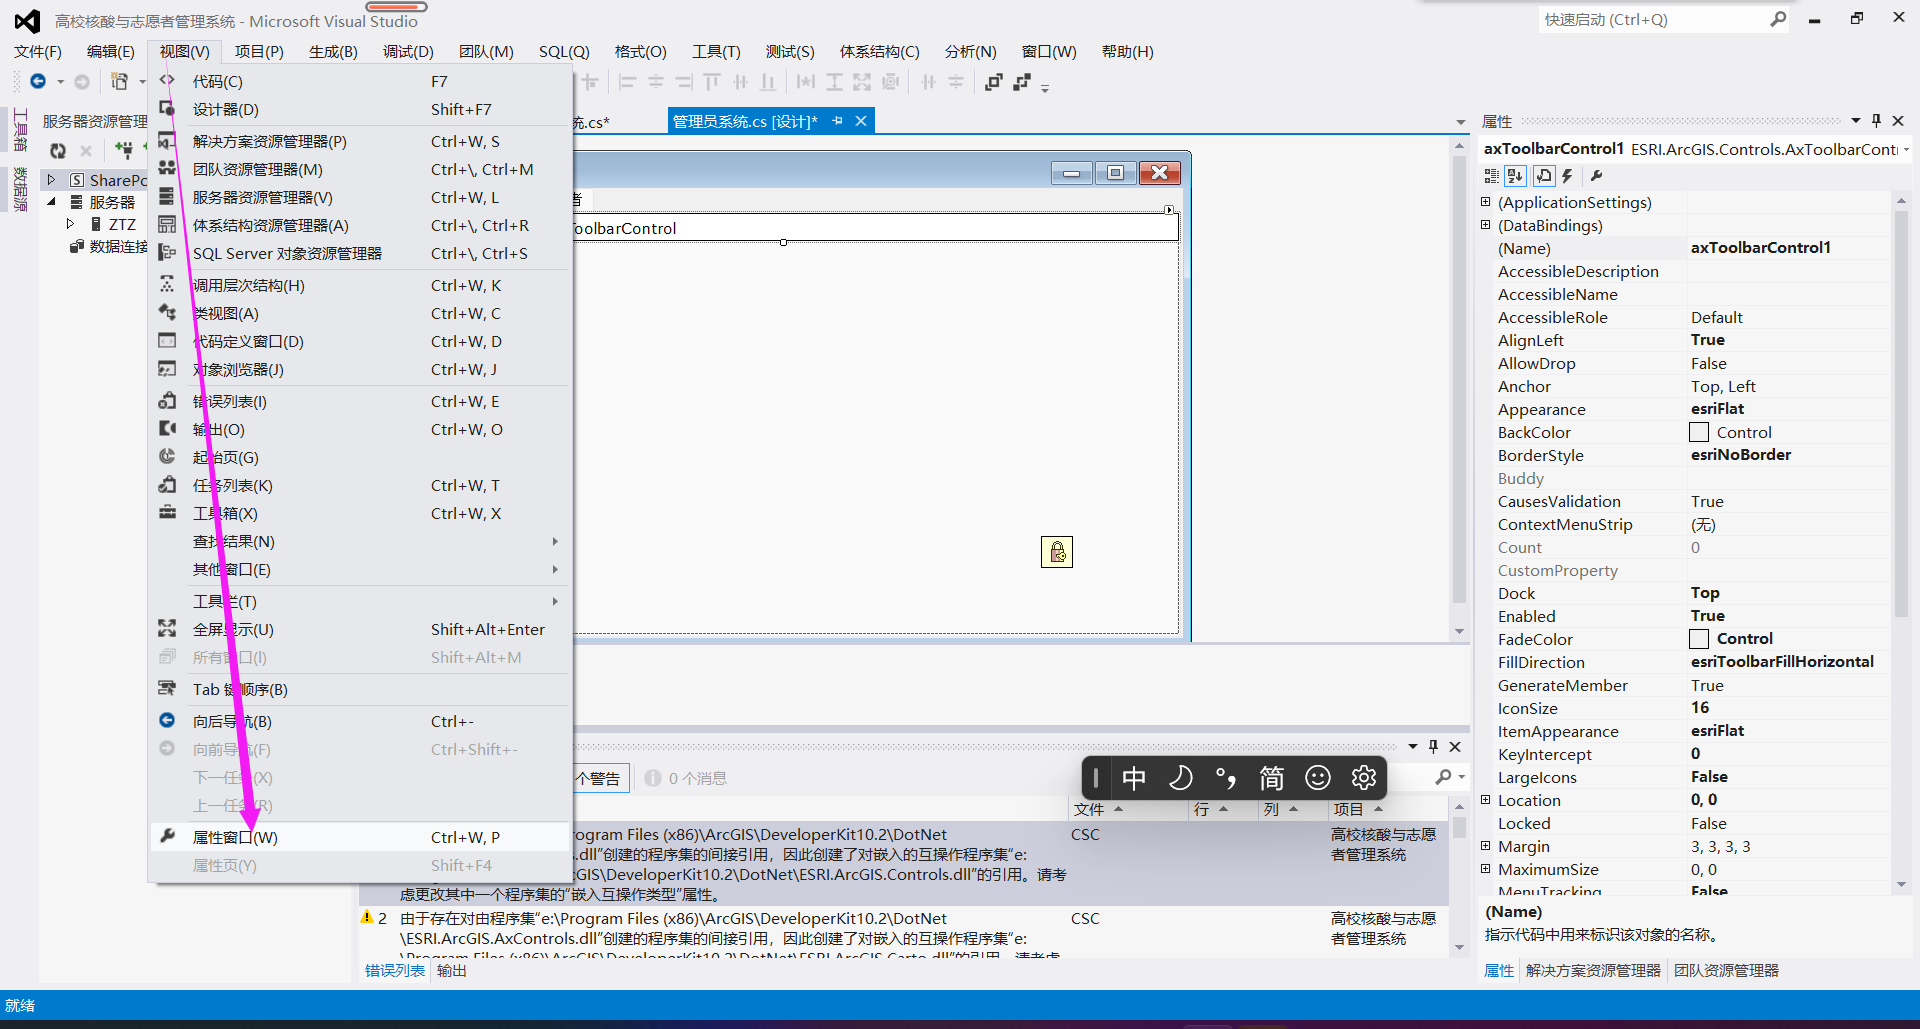Screen dimensions: 1920x1029
Task: Click the Chinese mode icon on IME toolbar
Action: click(1134, 778)
